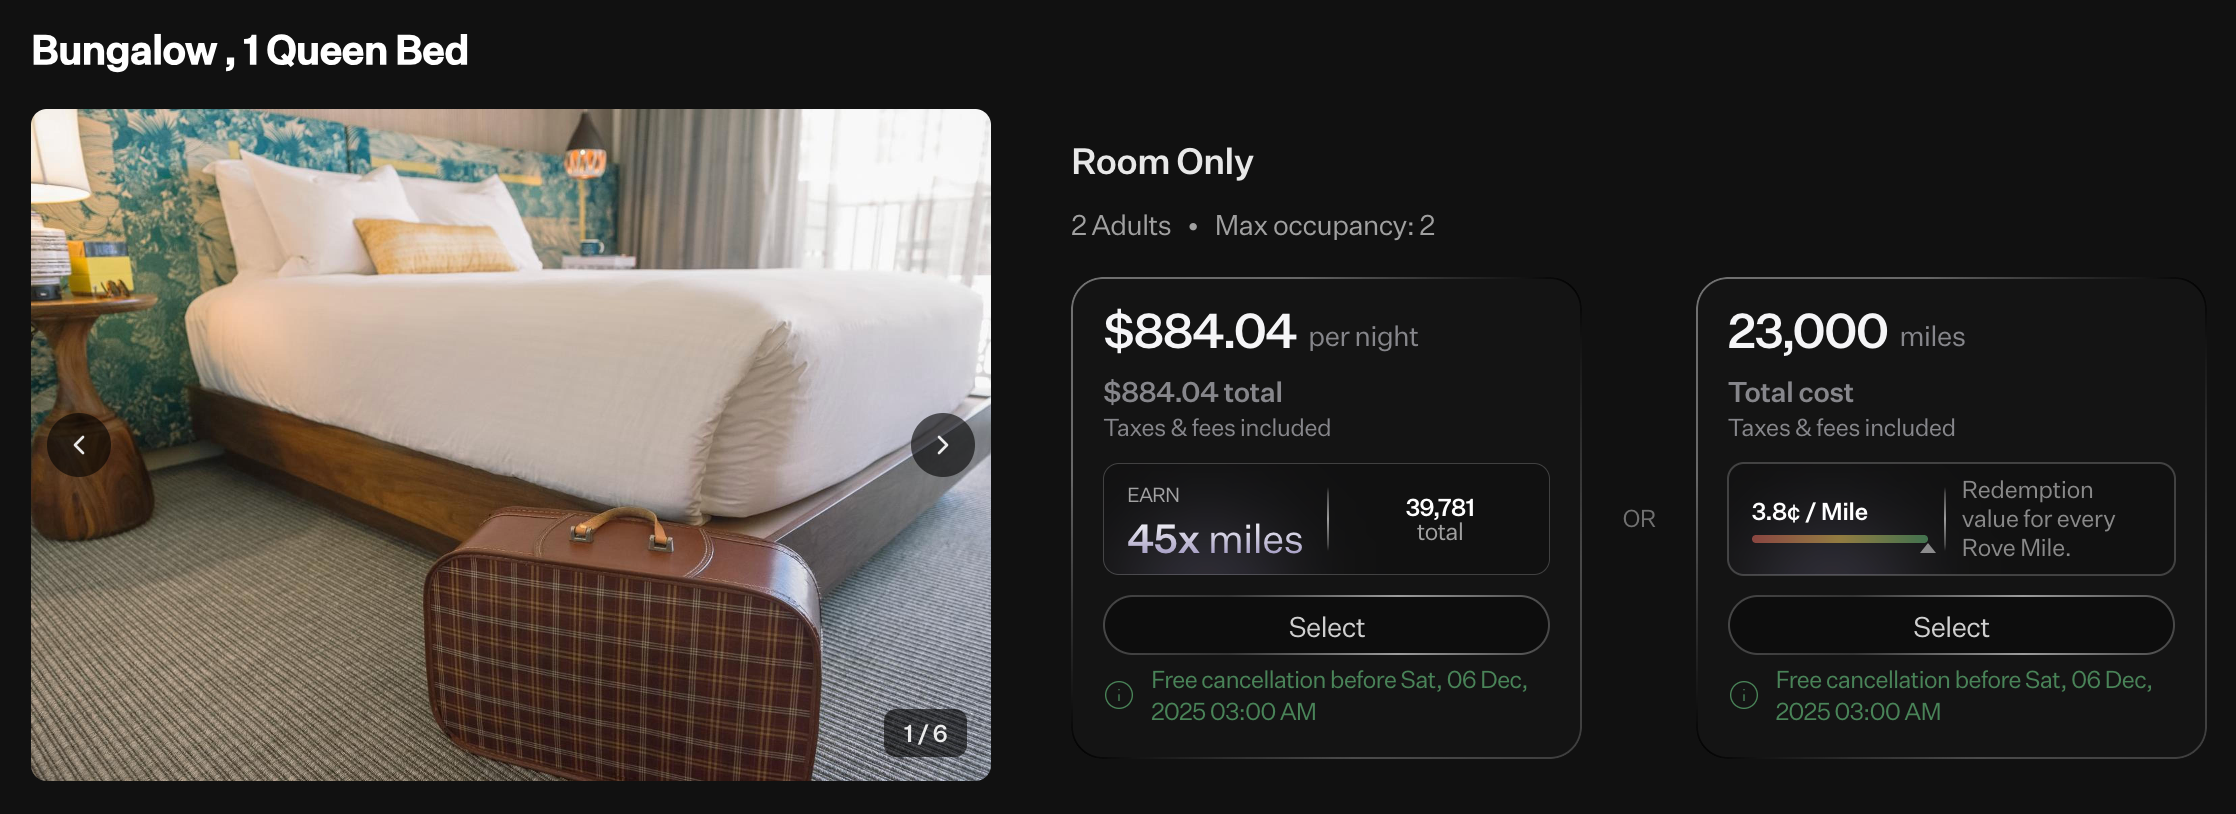The width and height of the screenshot is (2236, 814).
Task: Click the Bungalow, 1 Queen Bed title
Action: pos(250,51)
